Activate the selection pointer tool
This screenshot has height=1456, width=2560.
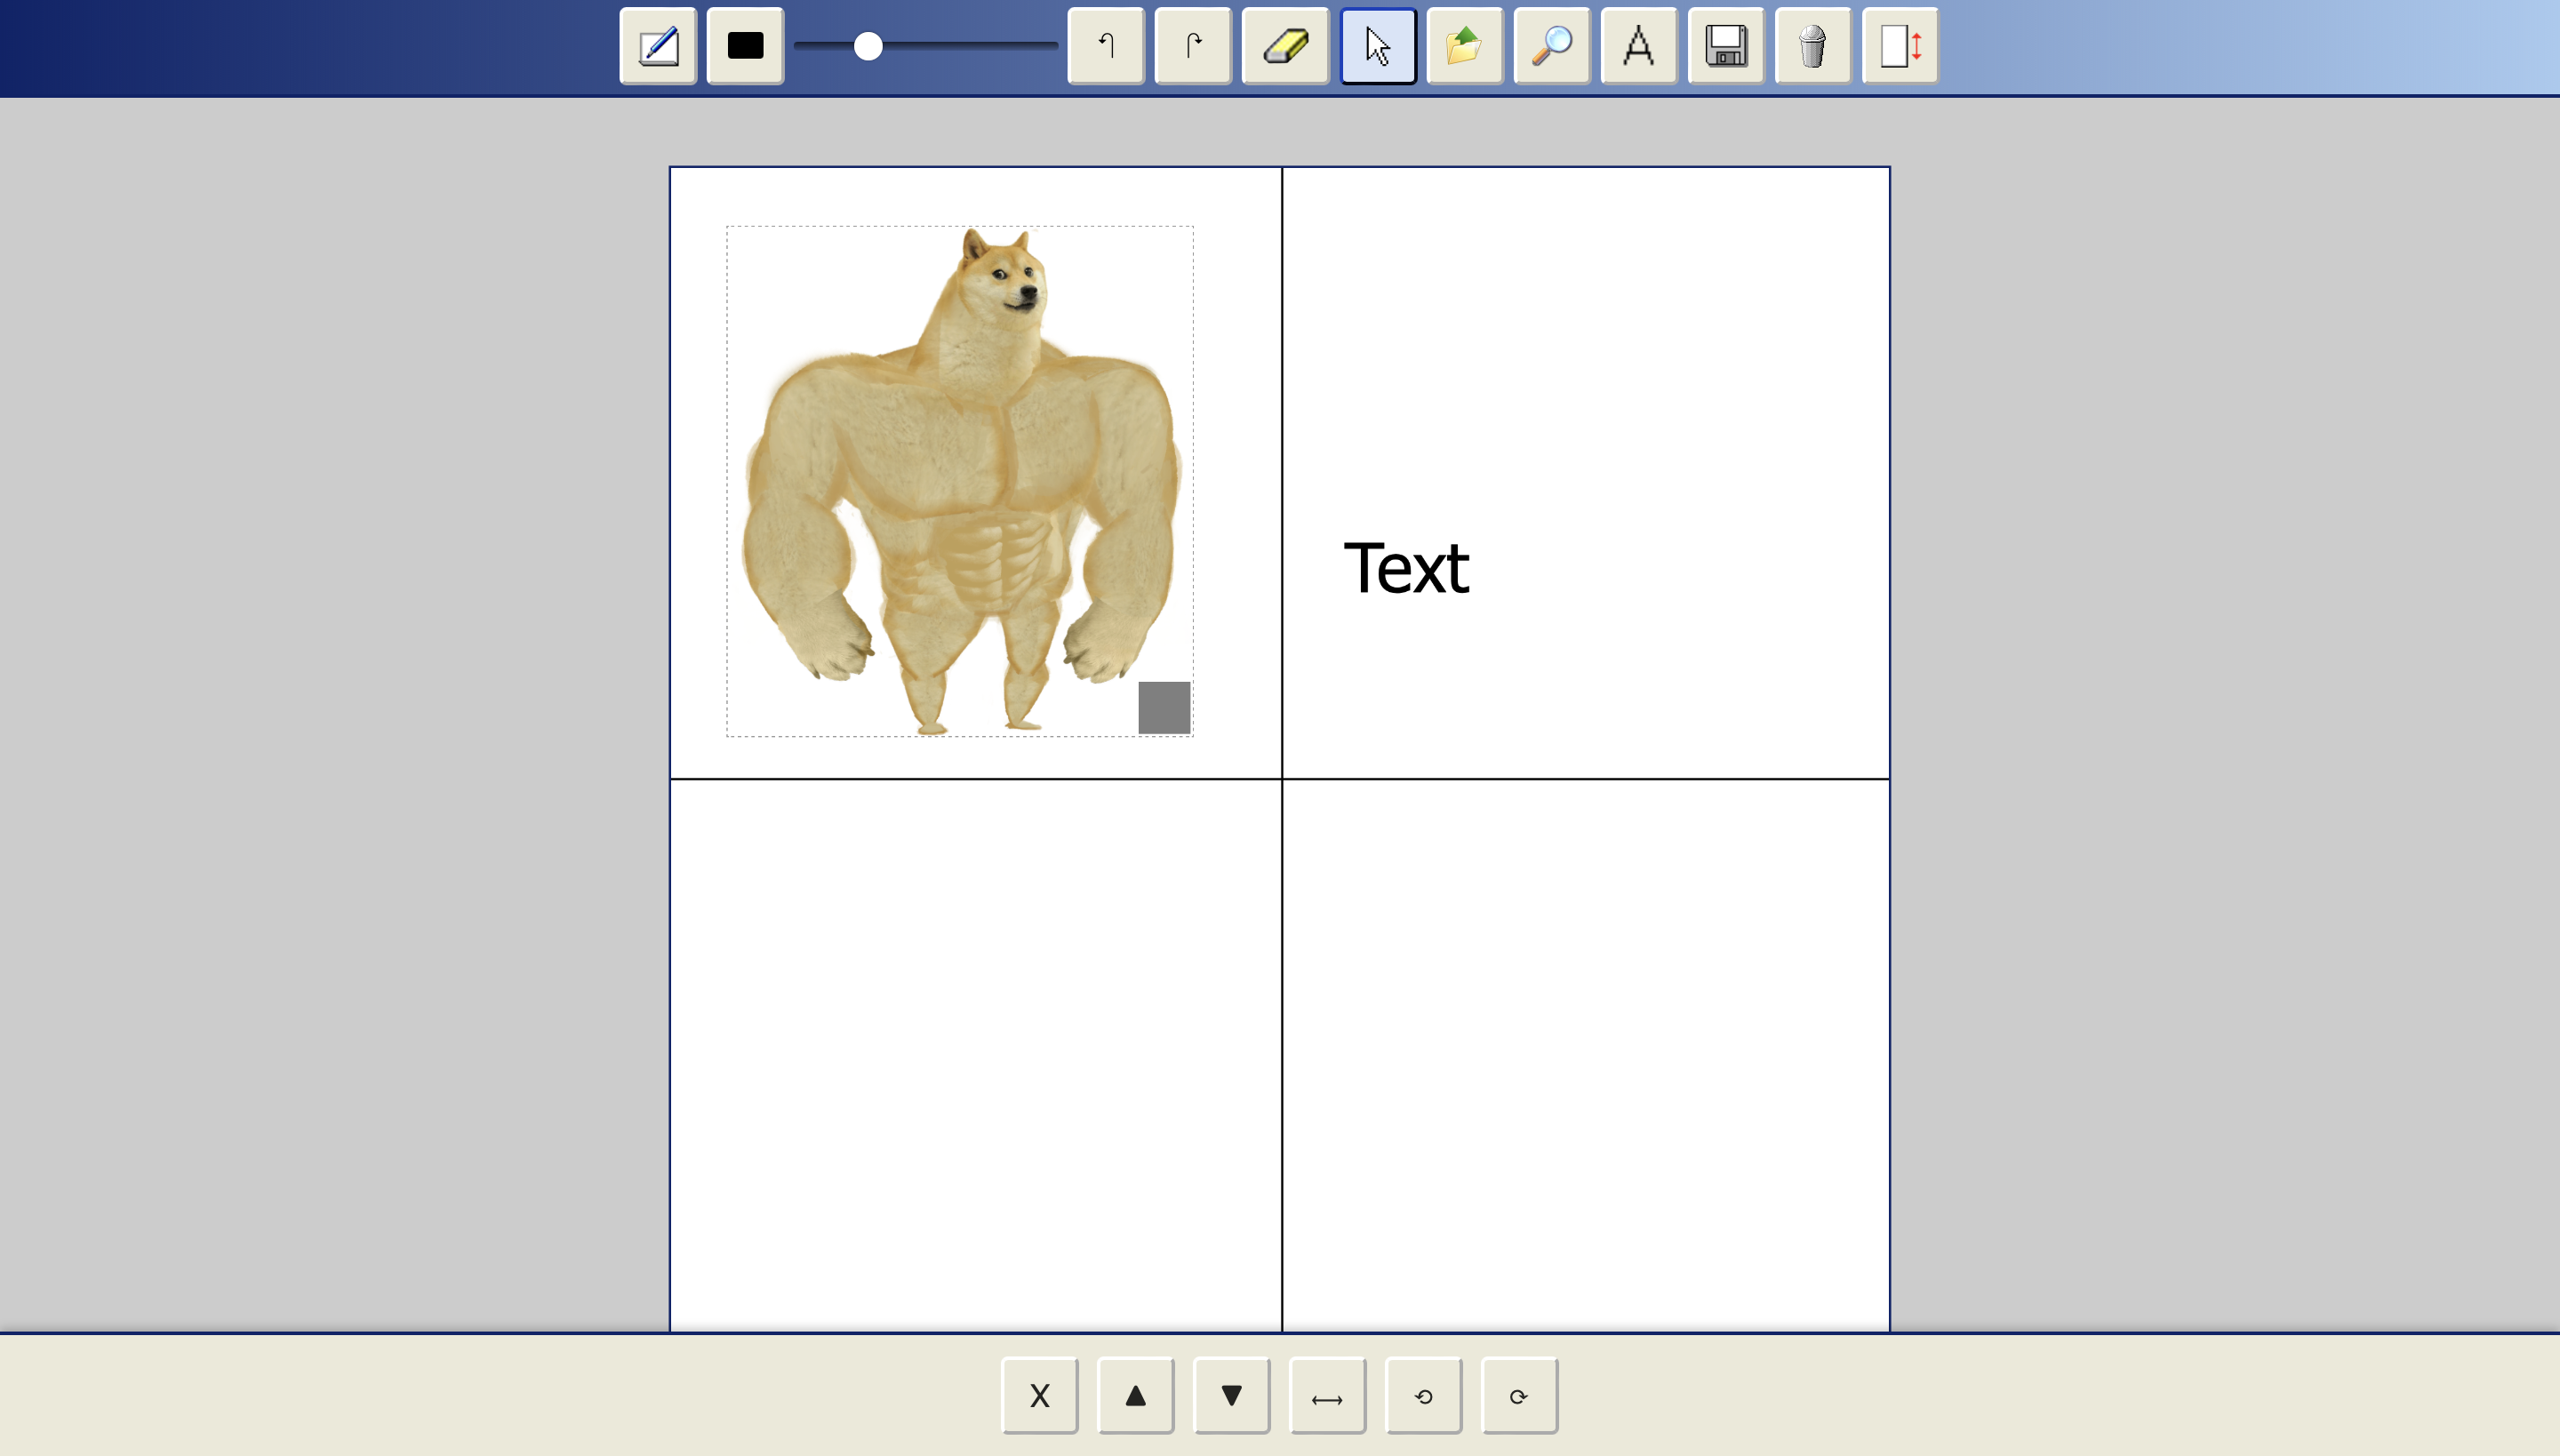[1378, 46]
